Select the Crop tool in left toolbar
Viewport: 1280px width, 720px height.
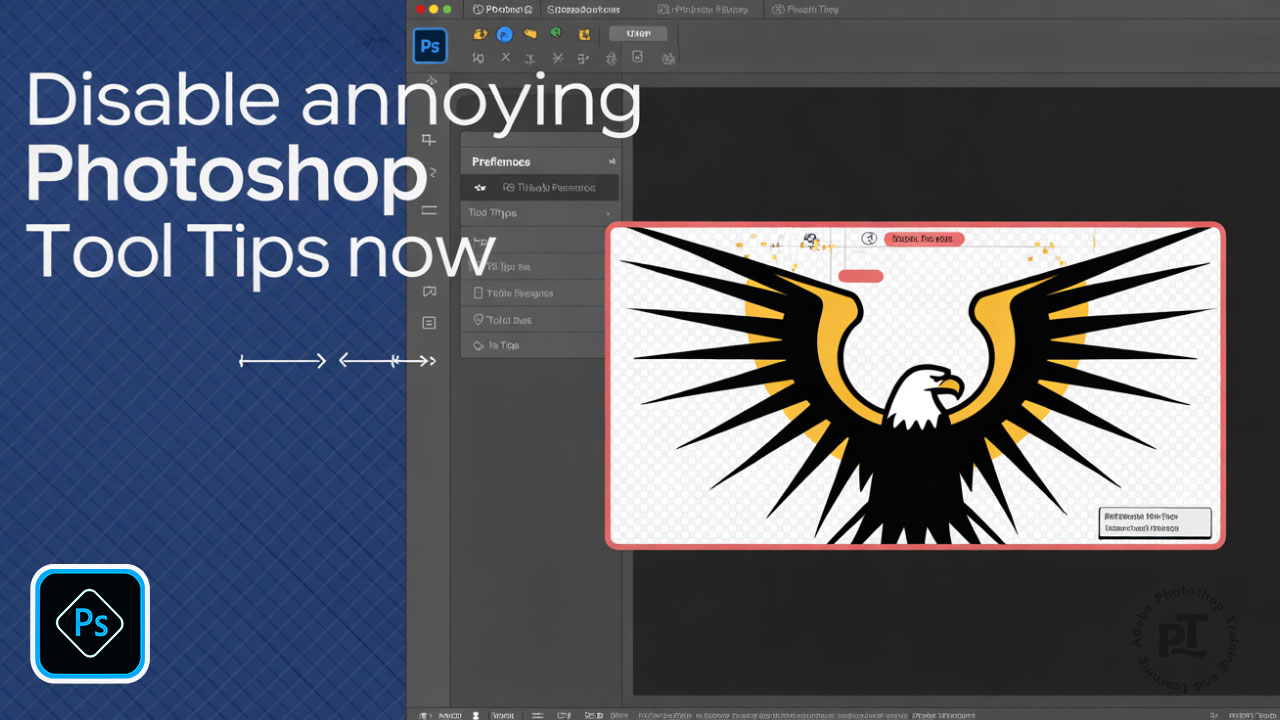coord(429,140)
